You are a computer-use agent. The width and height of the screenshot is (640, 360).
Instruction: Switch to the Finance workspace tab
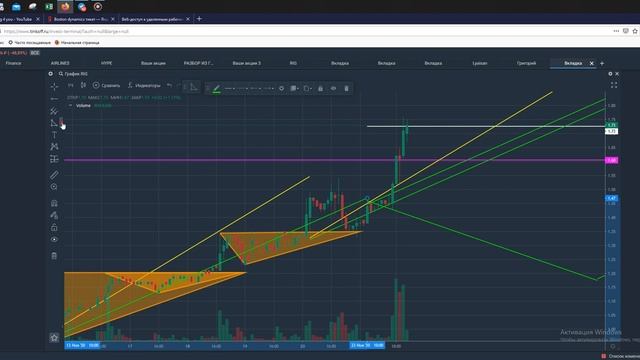(13, 63)
